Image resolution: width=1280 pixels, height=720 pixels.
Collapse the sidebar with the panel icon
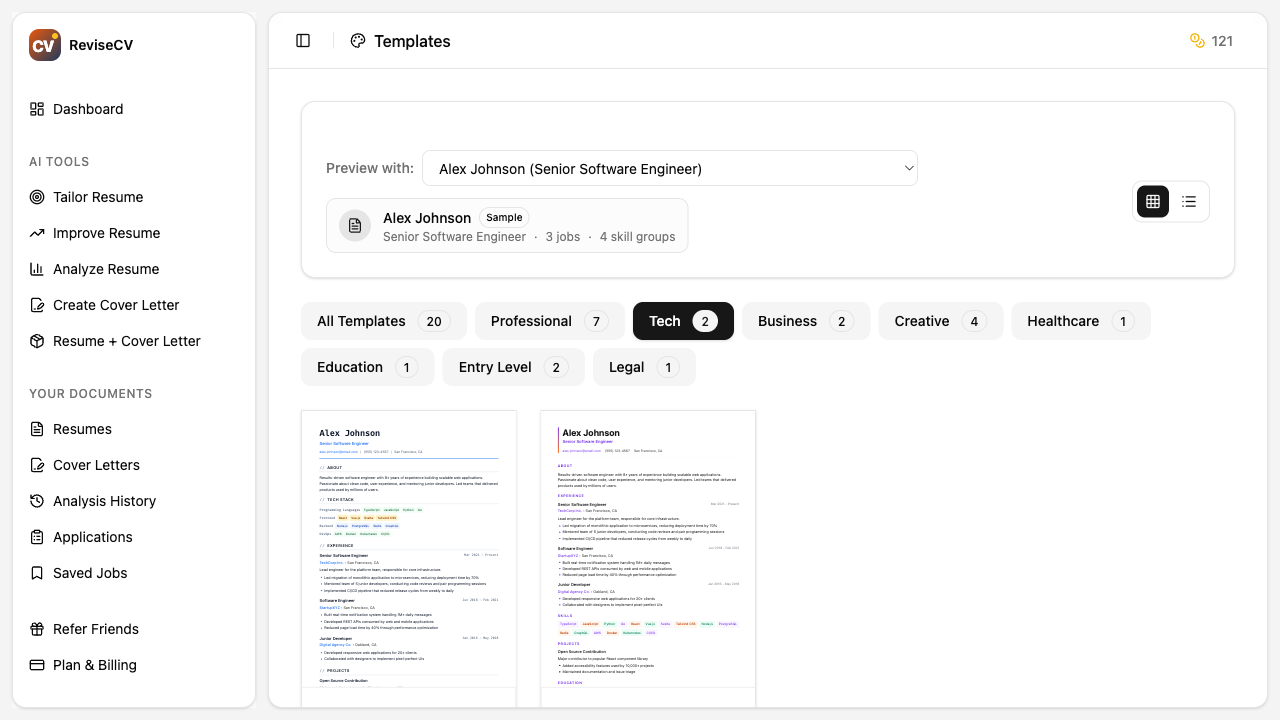click(x=303, y=40)
